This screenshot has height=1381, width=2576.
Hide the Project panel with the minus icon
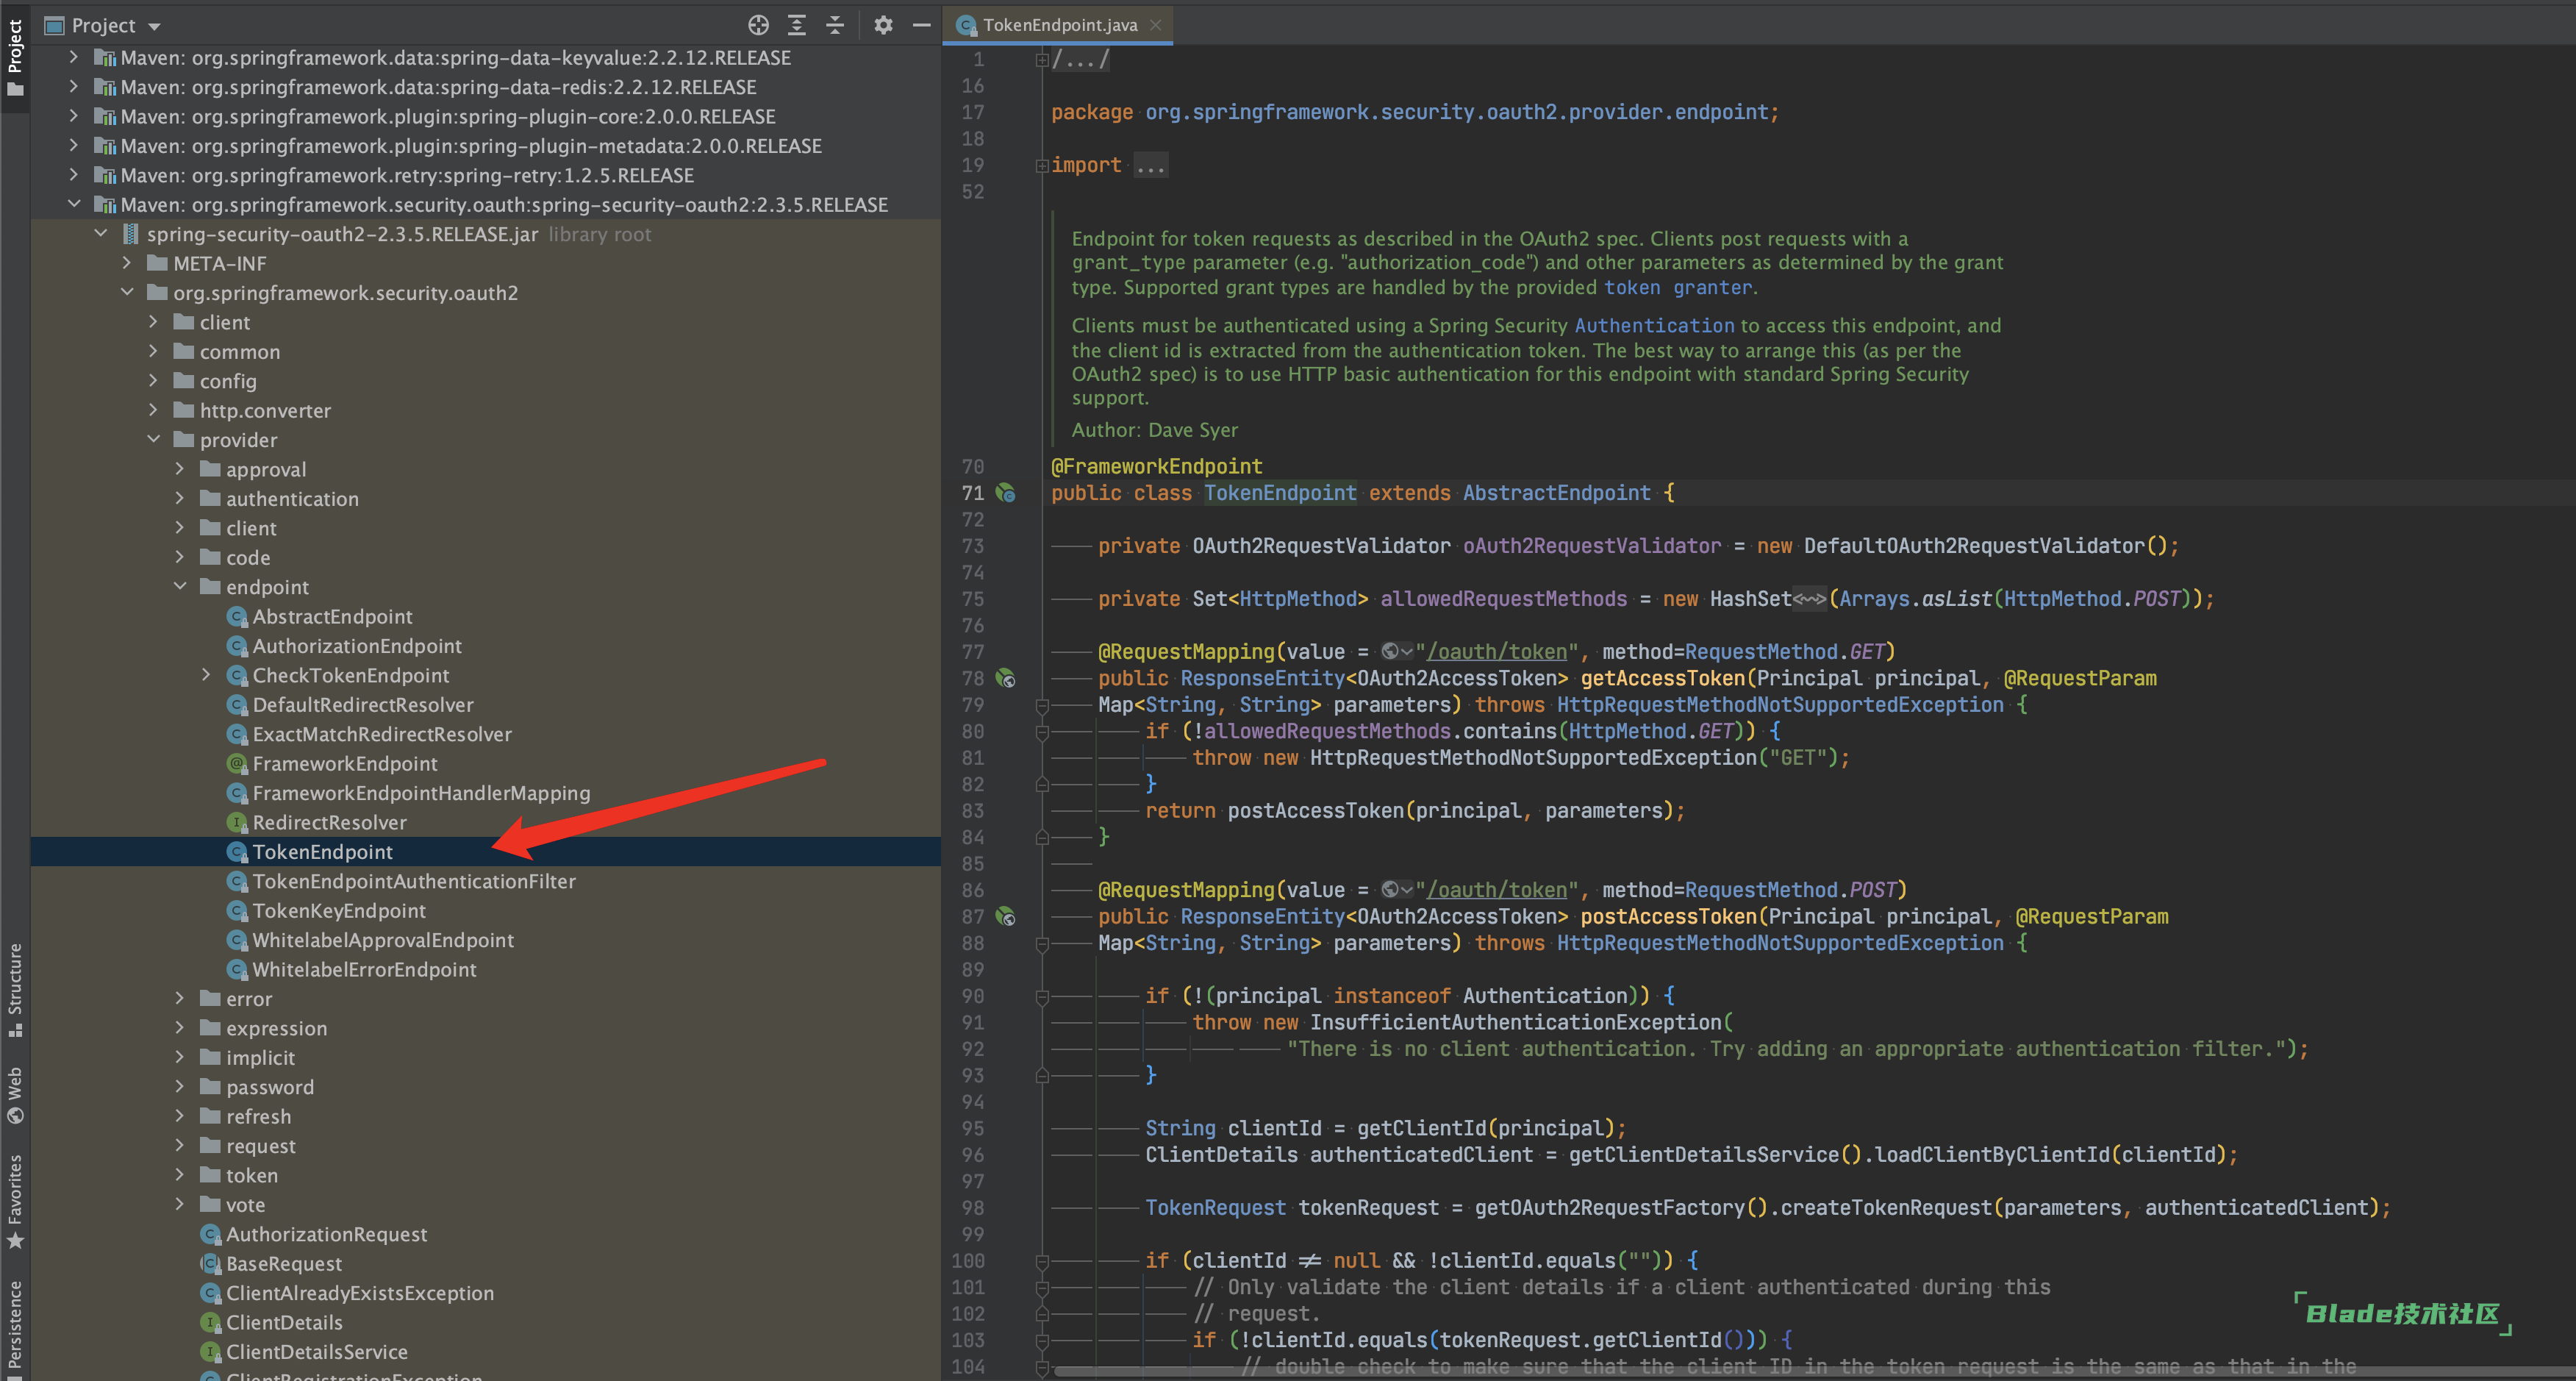pos(921,25)
